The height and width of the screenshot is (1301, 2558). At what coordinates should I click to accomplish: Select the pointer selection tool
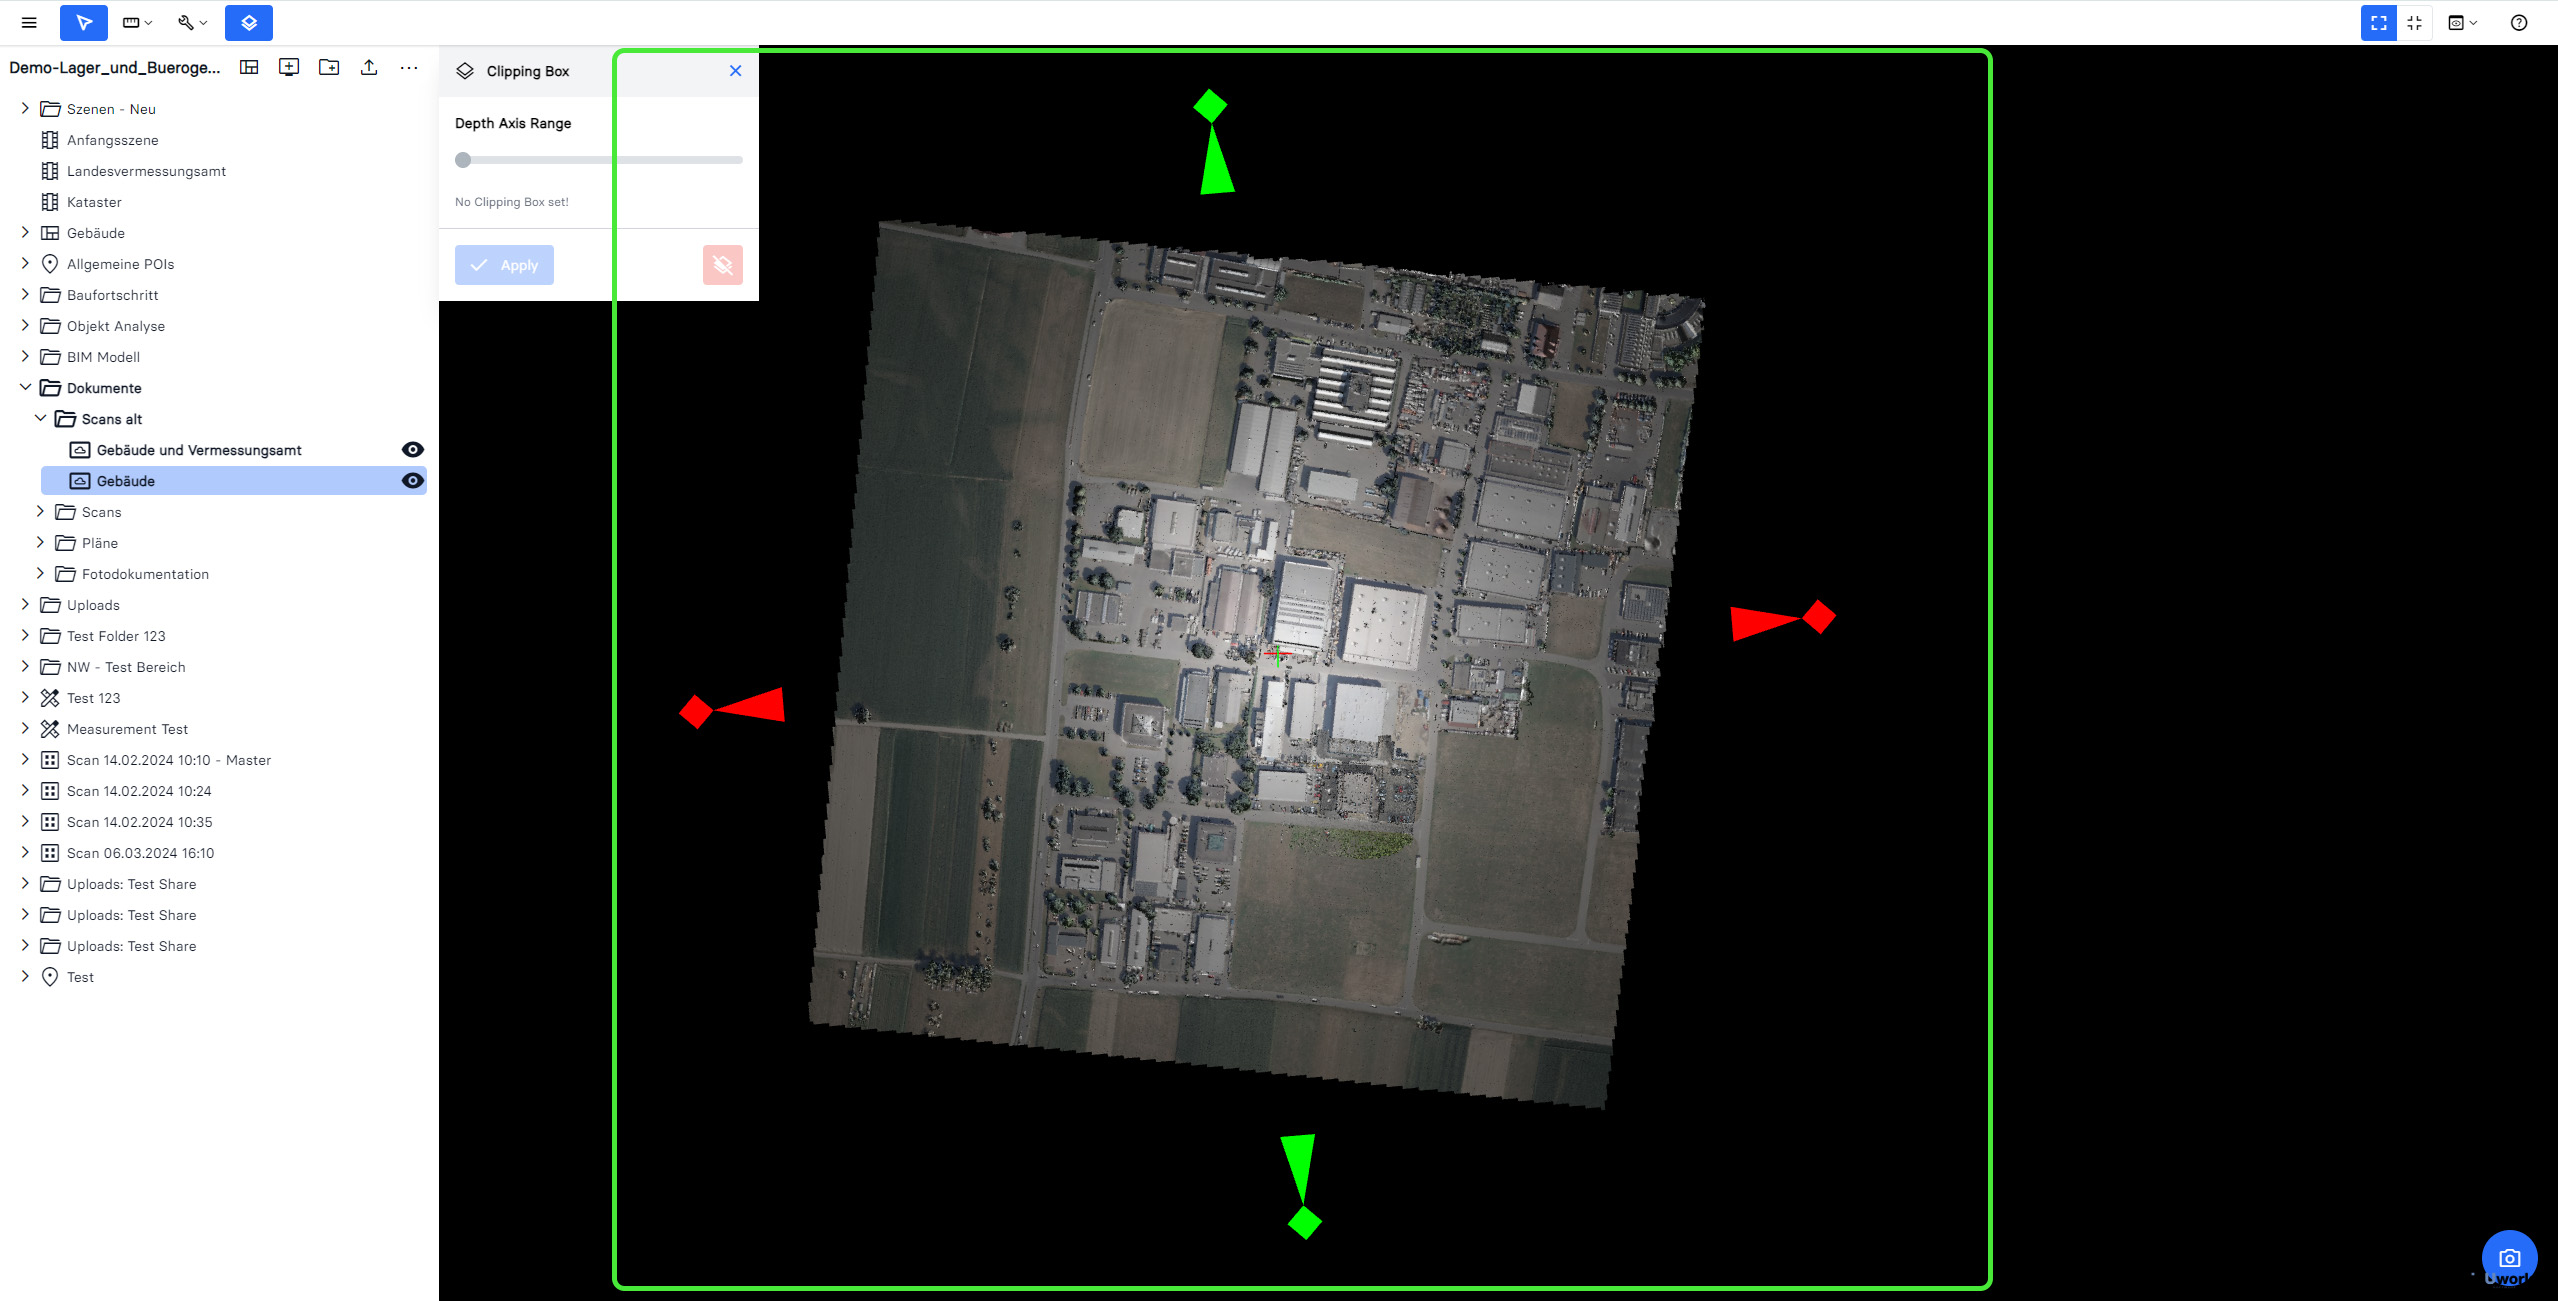[x=84, y=22]
